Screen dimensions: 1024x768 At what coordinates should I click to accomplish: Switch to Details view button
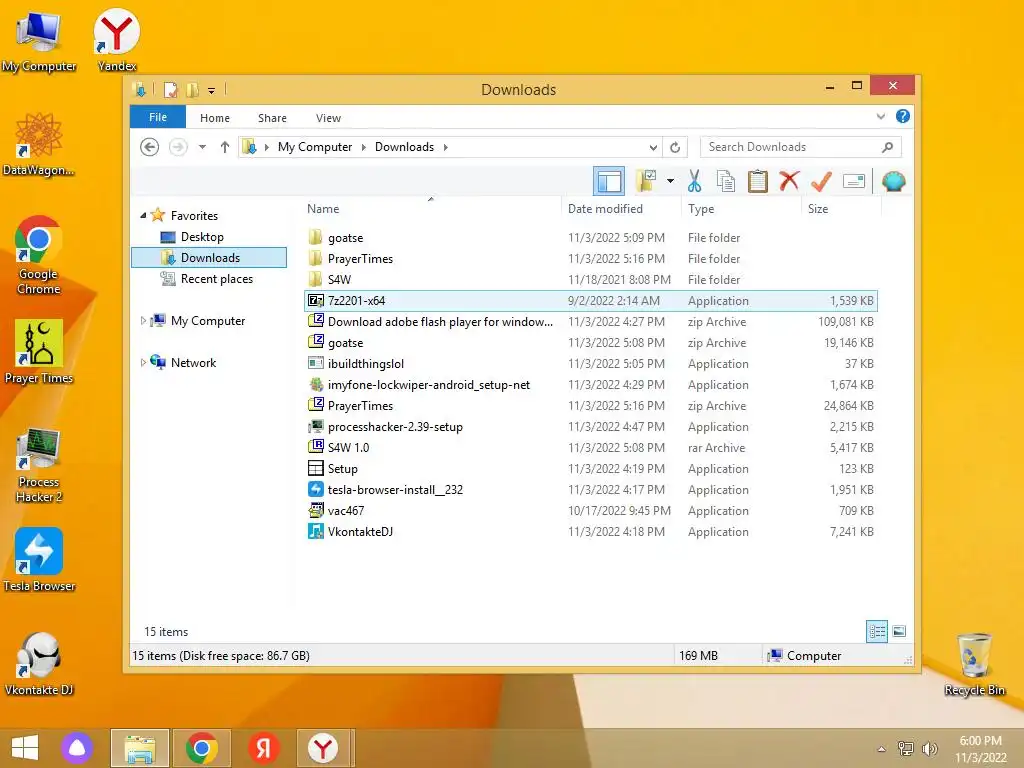[x=876, y=632]
